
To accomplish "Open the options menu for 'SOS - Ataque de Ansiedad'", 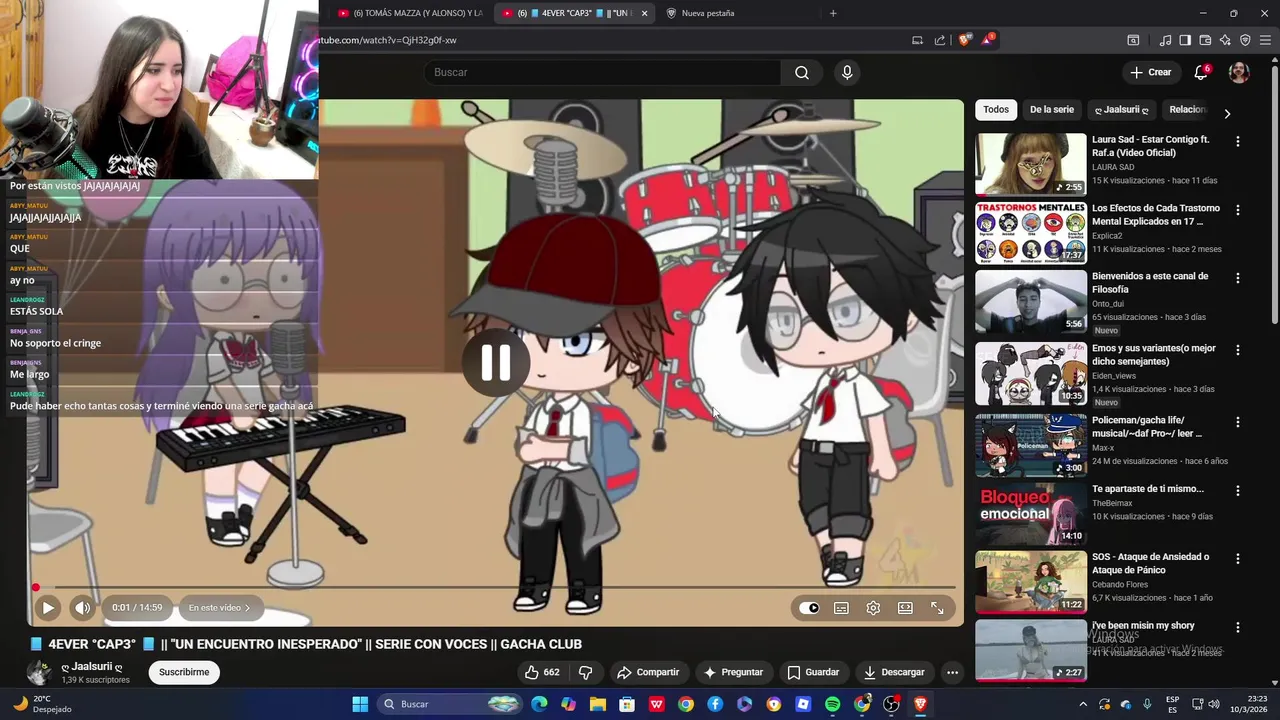I will (1238, 558).
